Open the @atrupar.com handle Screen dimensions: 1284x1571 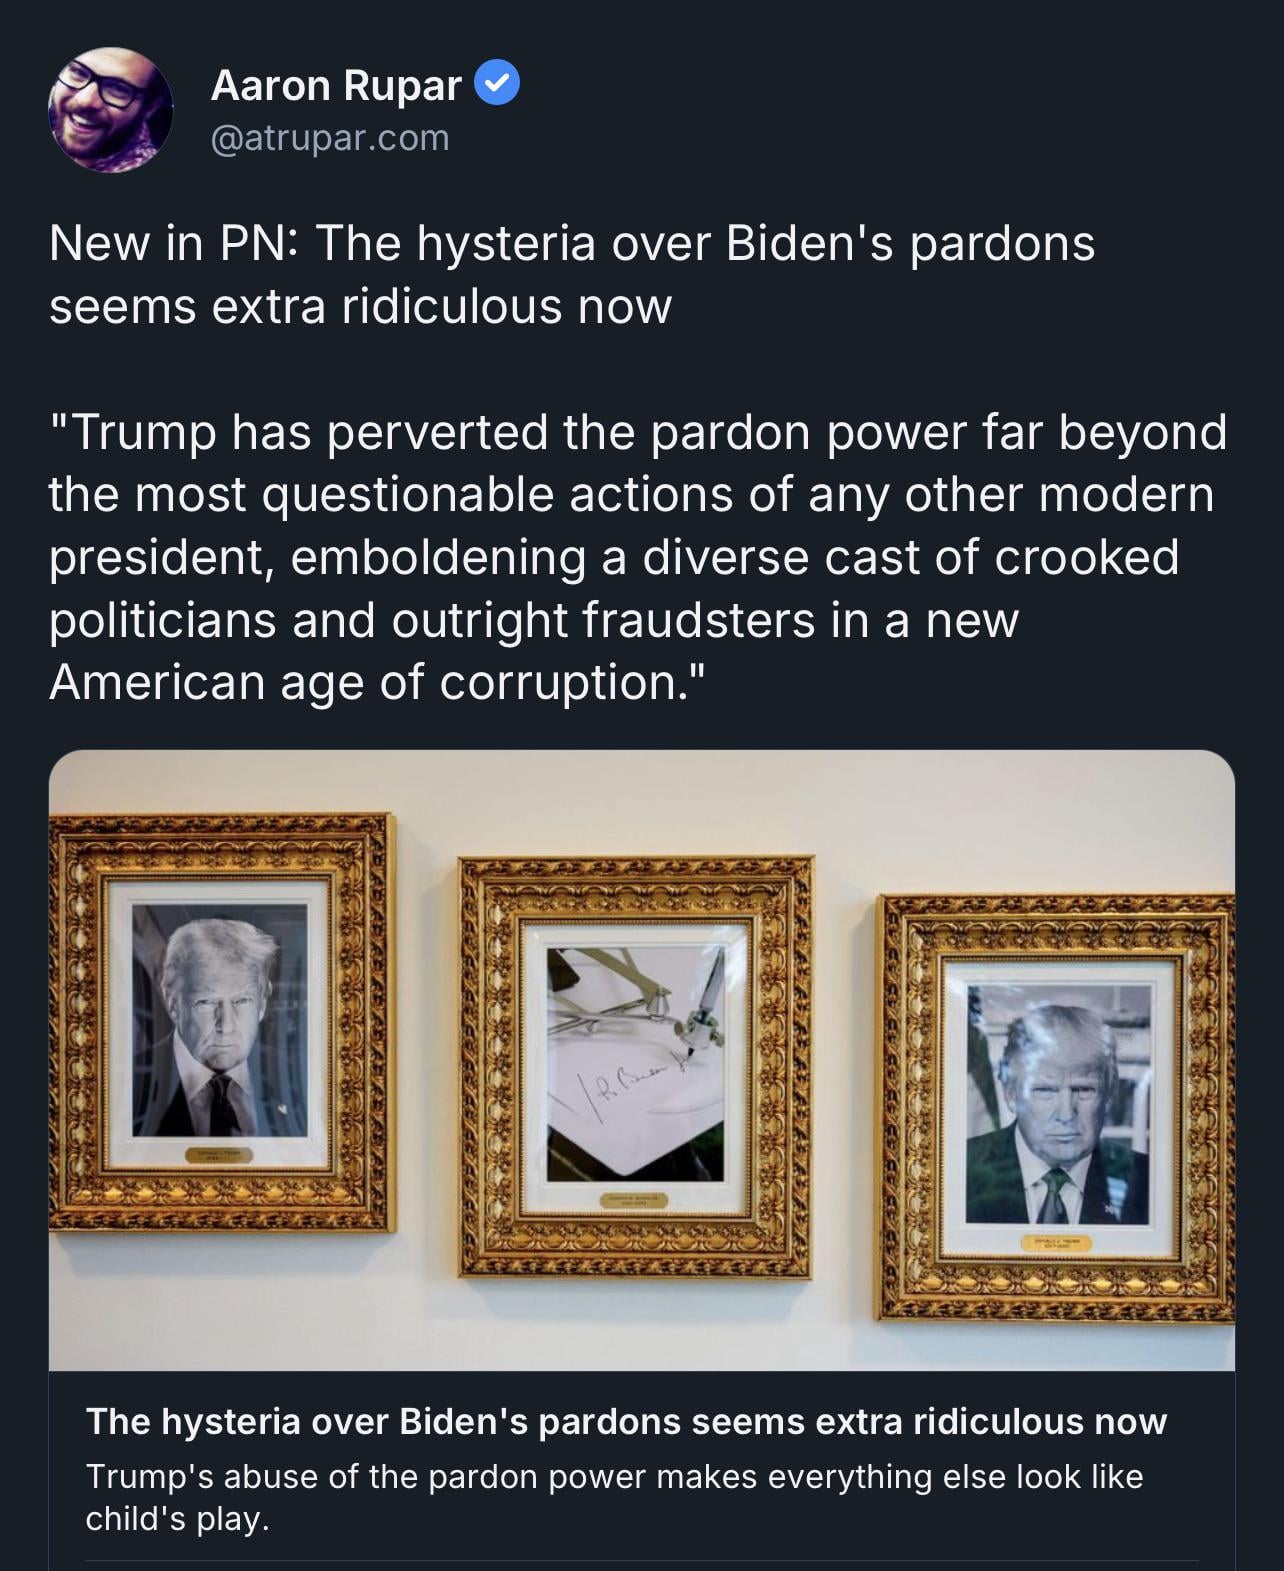(330, 138)
